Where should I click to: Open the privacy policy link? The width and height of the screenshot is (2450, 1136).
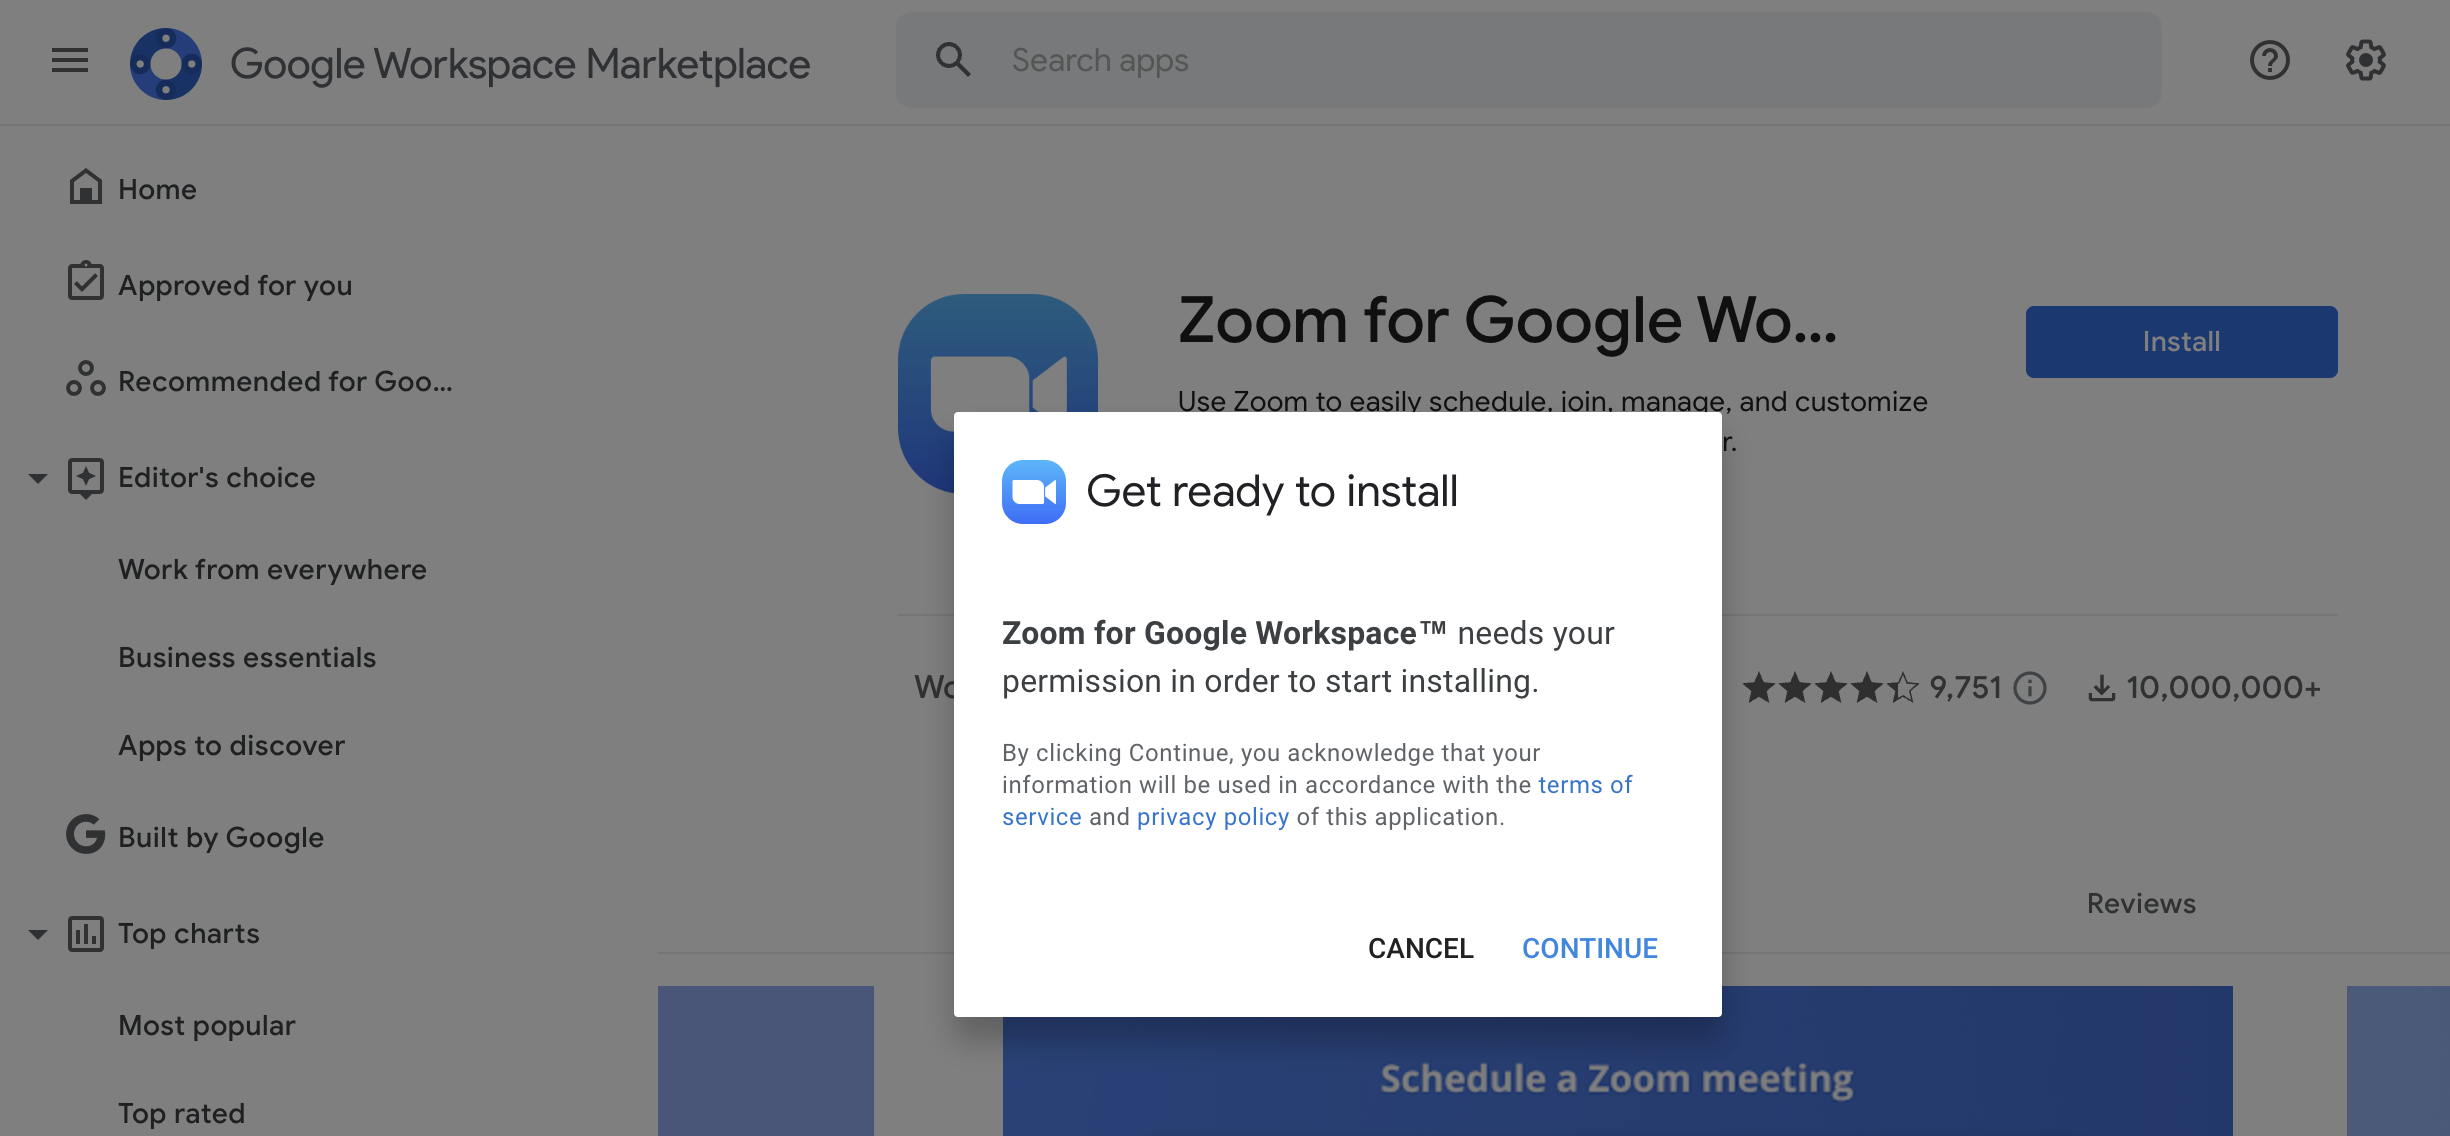(x=1212, y=817)
